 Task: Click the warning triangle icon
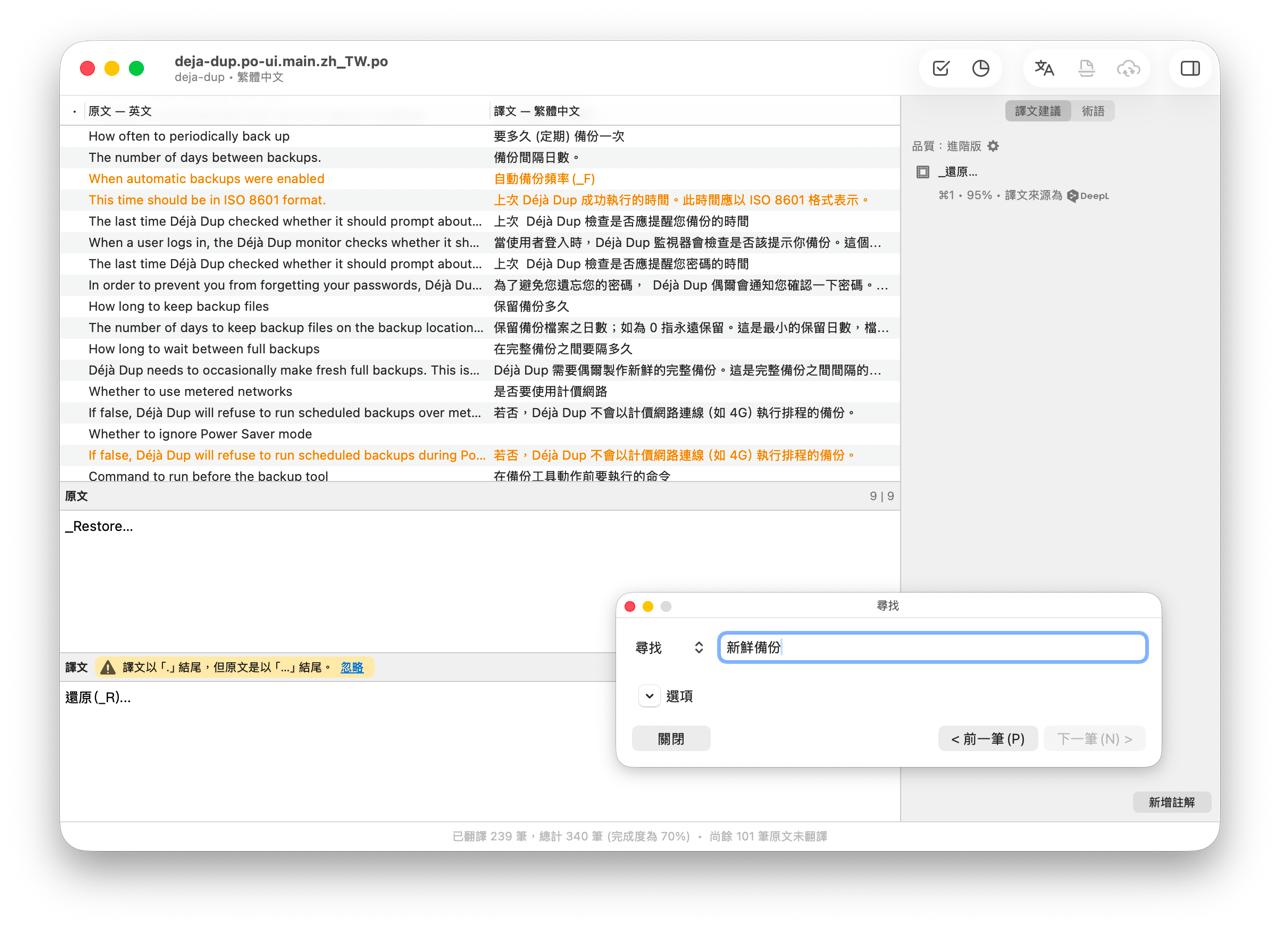coord(108,667)
